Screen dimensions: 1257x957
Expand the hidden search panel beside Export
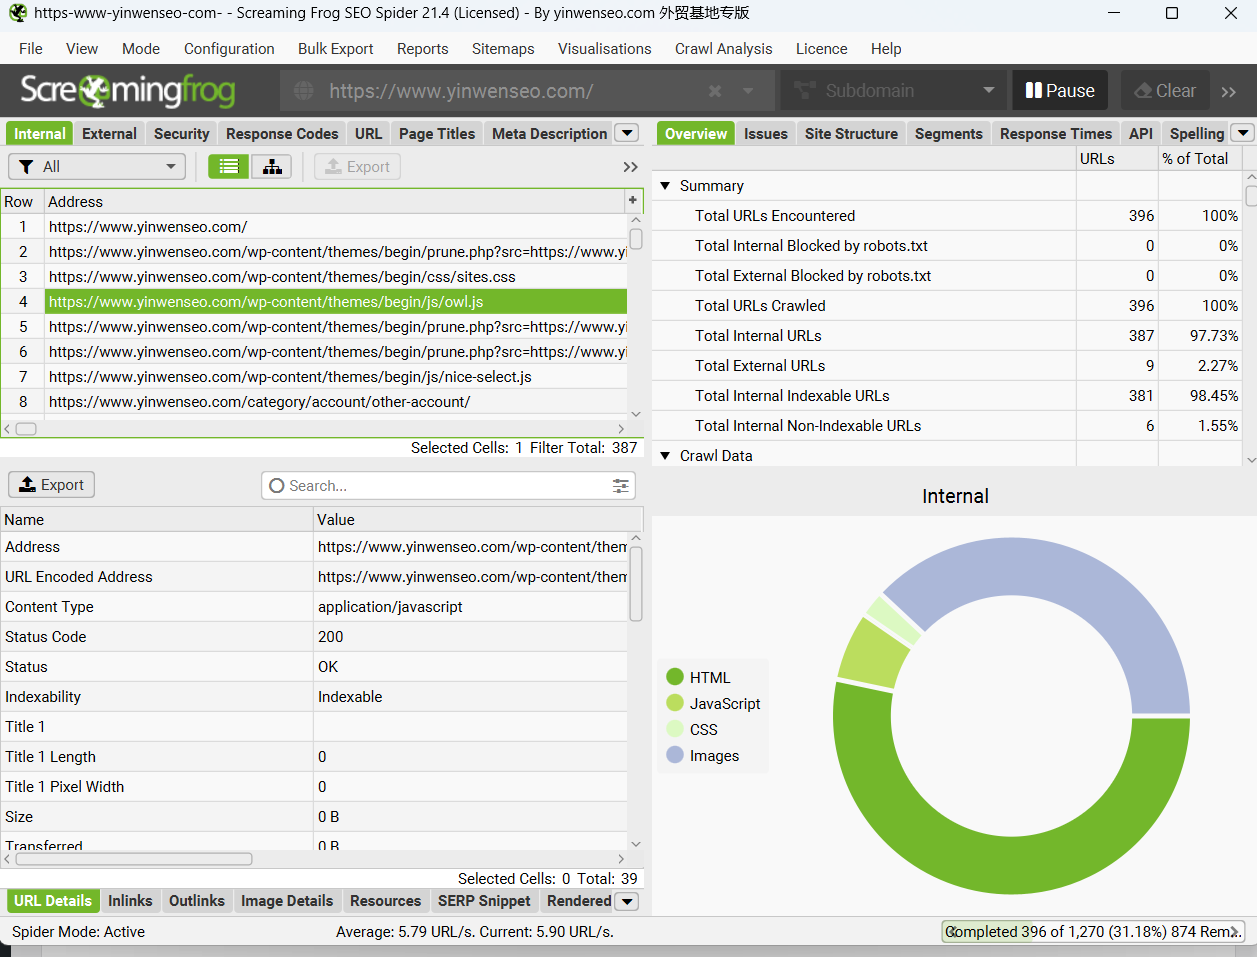click(x=630, y=167)
